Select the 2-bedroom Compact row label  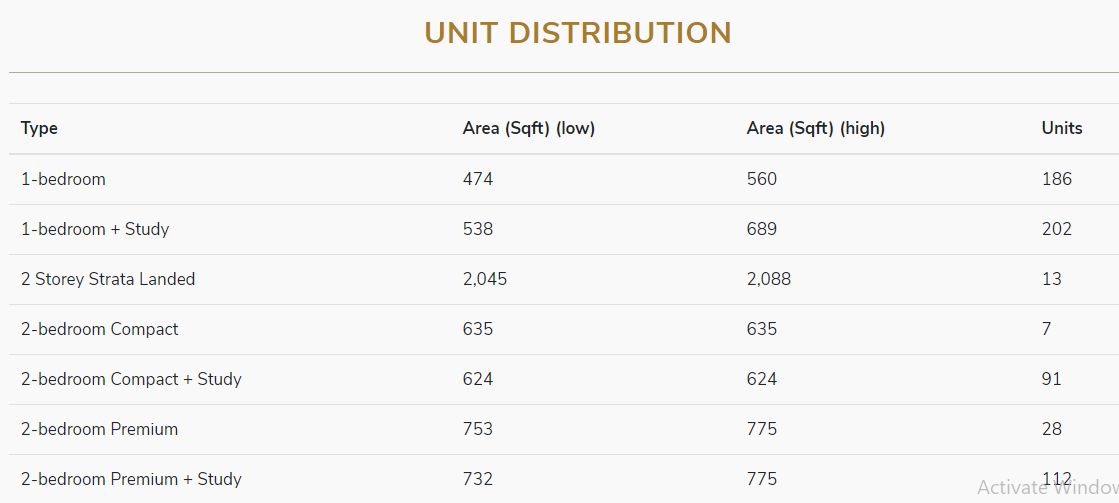tap(100, 329)
